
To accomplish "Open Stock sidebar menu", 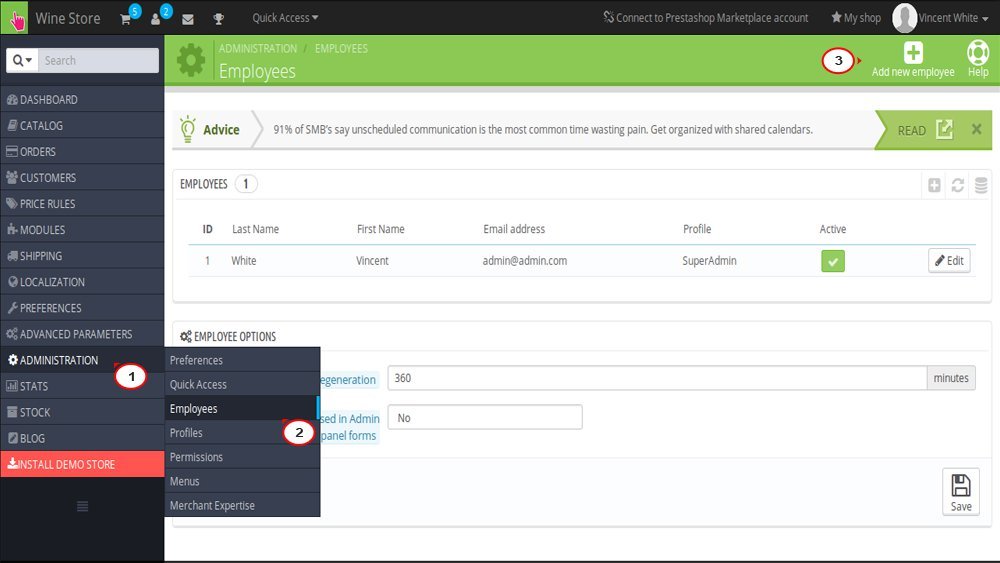I will (x=82, y=413).
